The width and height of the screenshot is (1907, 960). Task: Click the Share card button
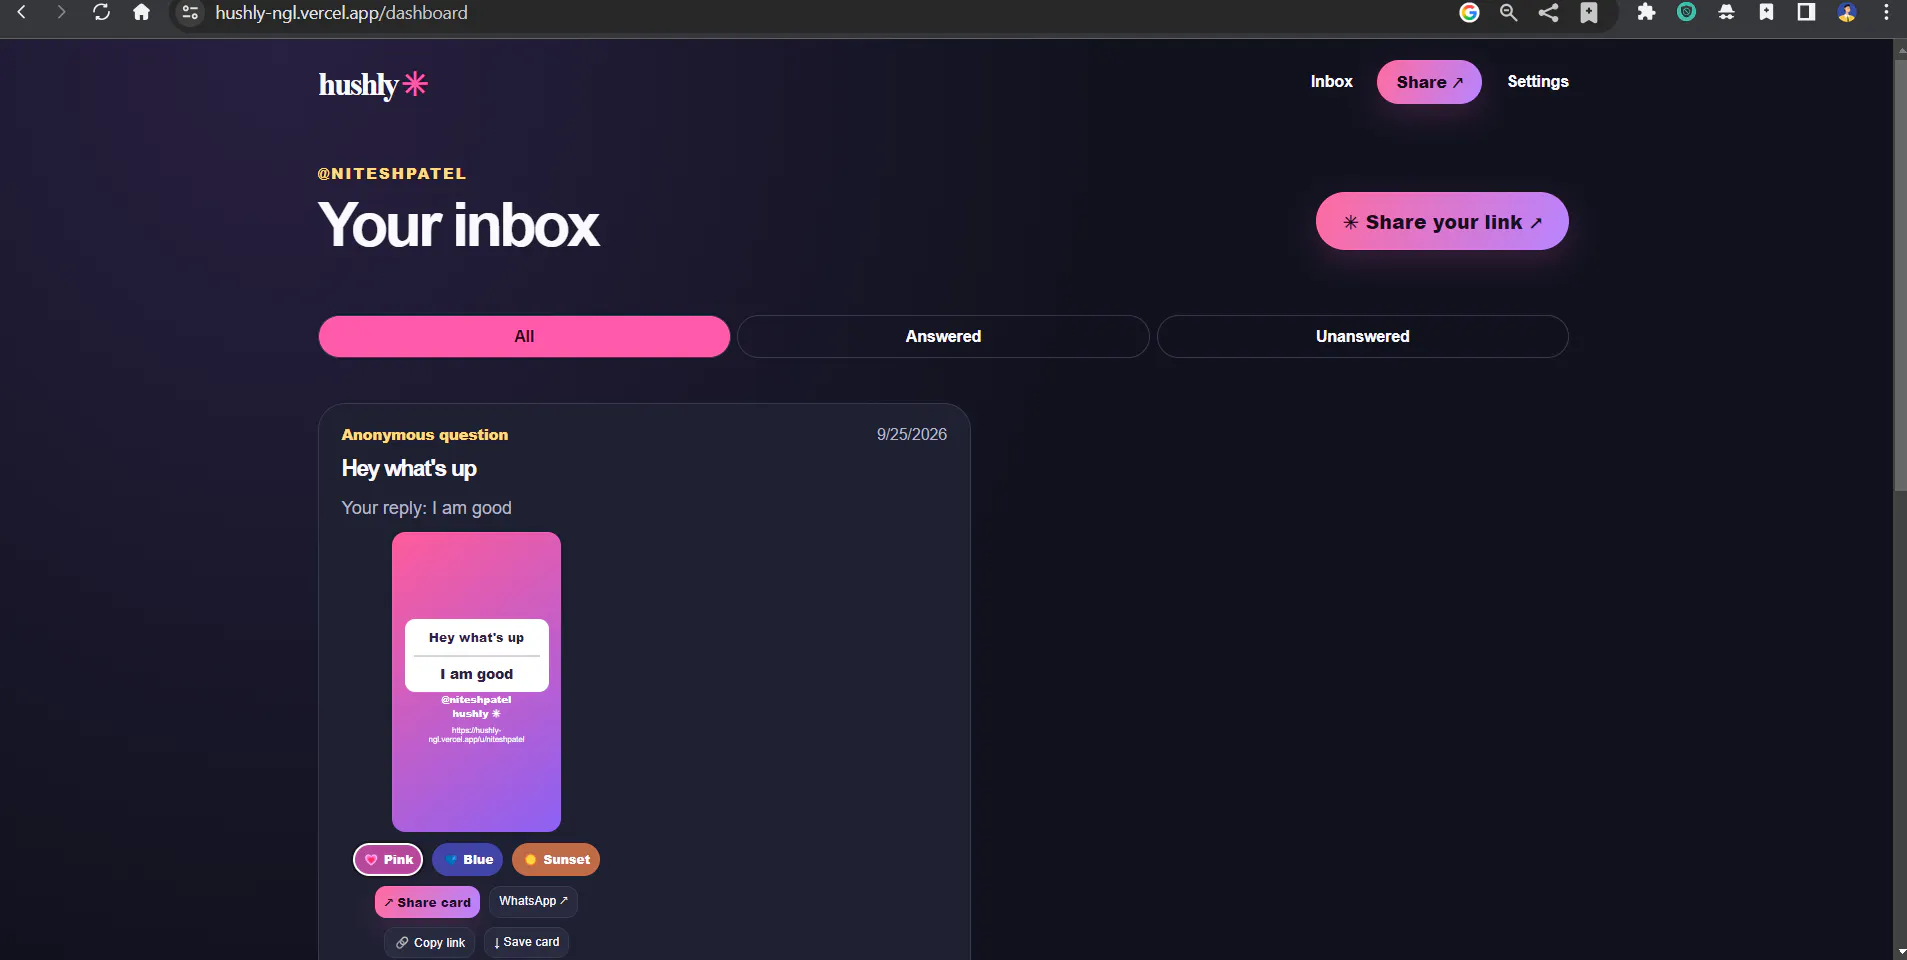[x=427, y=902]
